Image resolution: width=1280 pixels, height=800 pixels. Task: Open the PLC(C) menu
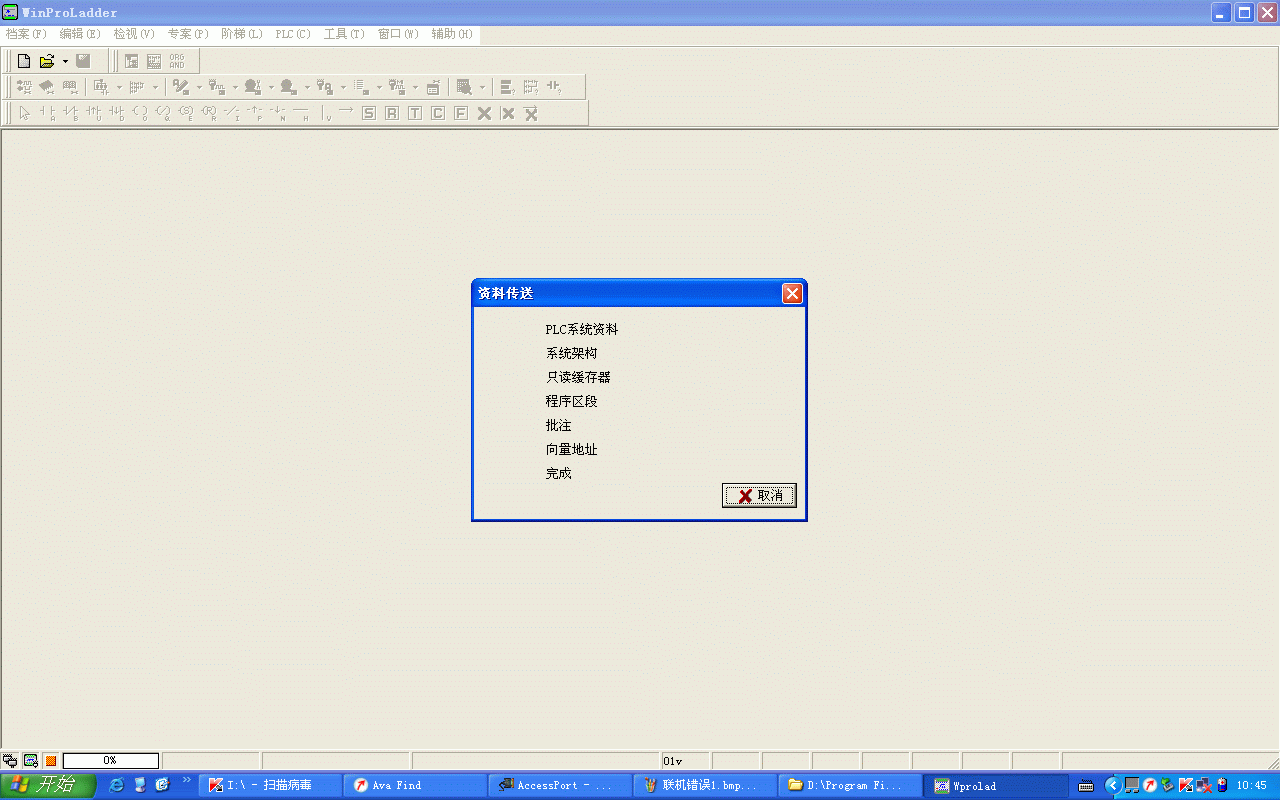(293, 34)
